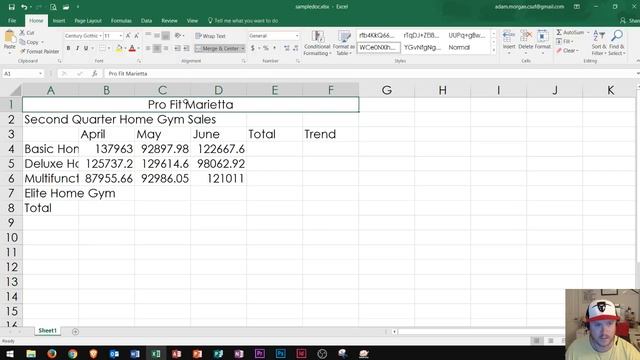Toggle Align Right
The height and width of the screenshot is (360, 640).
(166, 48)
